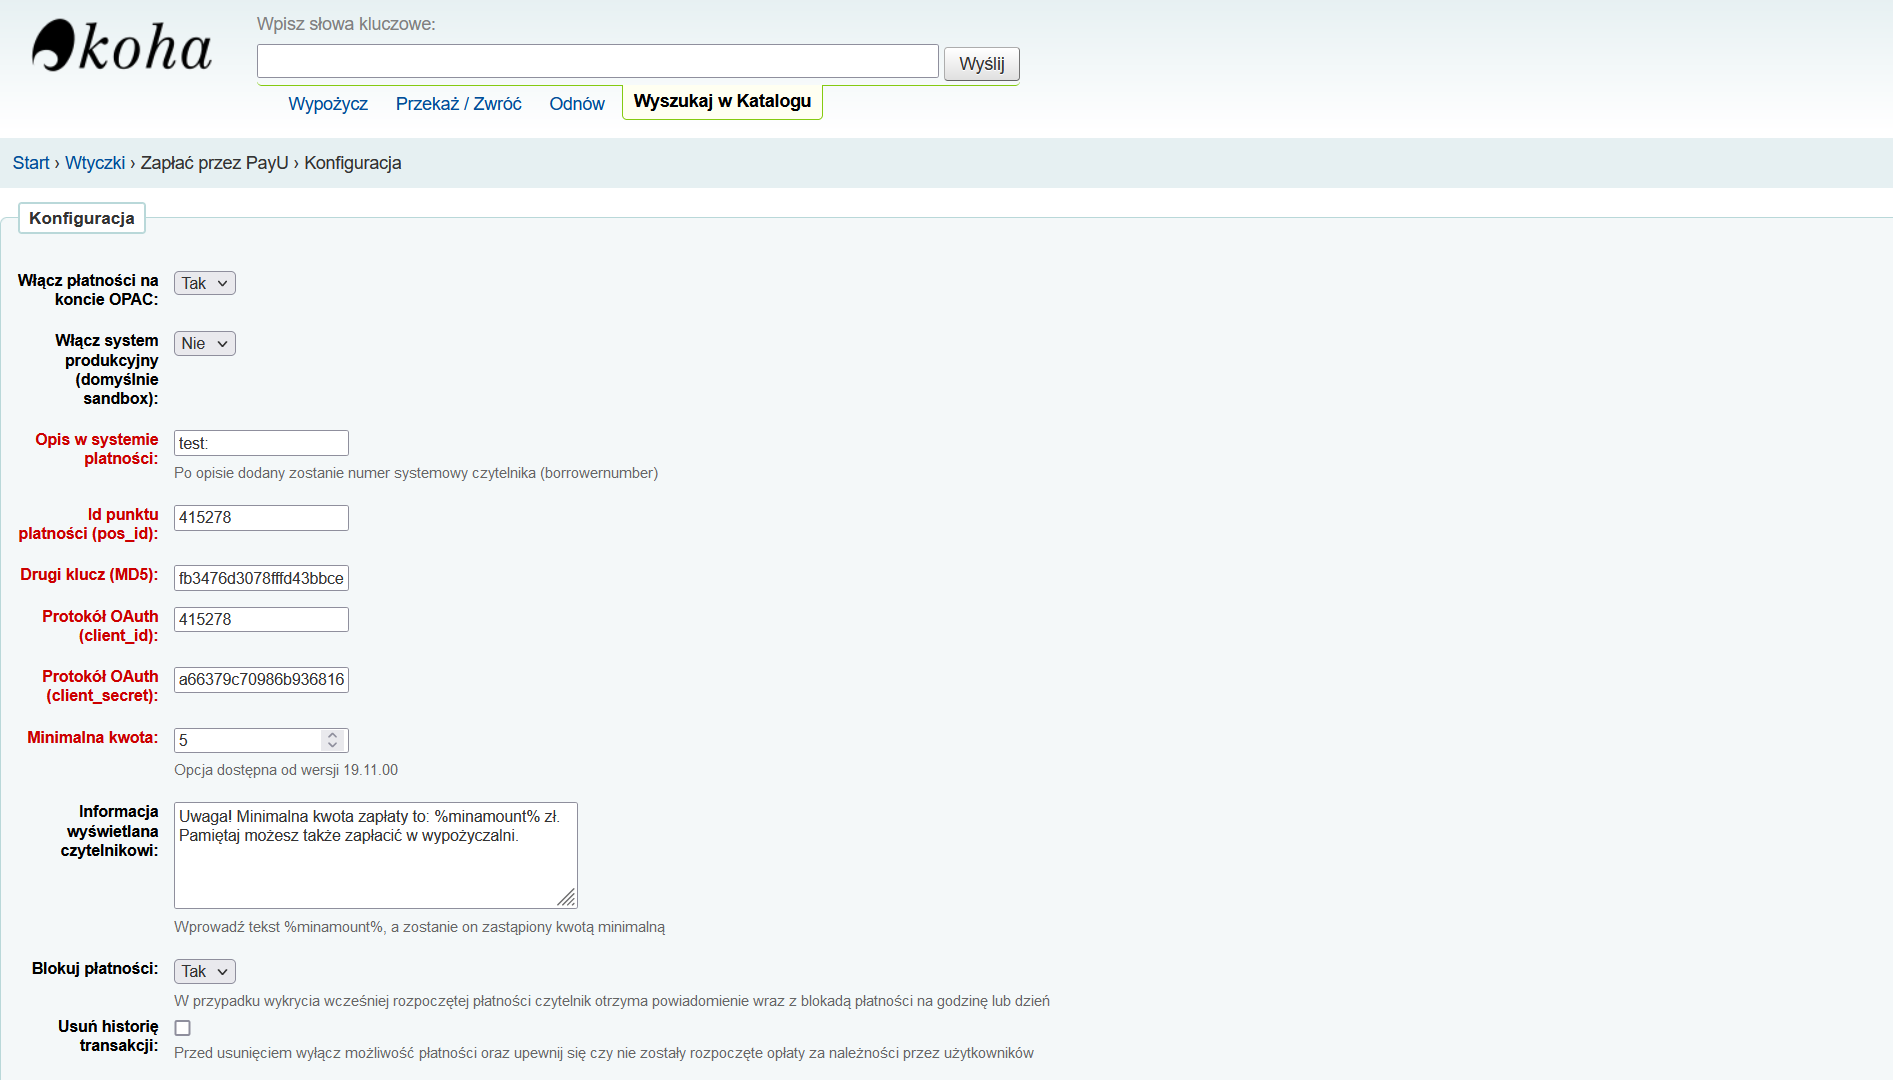Click the Opis w systemie płatności field
This screenshot has height=1080, width=1893.
tap(261, 443)
